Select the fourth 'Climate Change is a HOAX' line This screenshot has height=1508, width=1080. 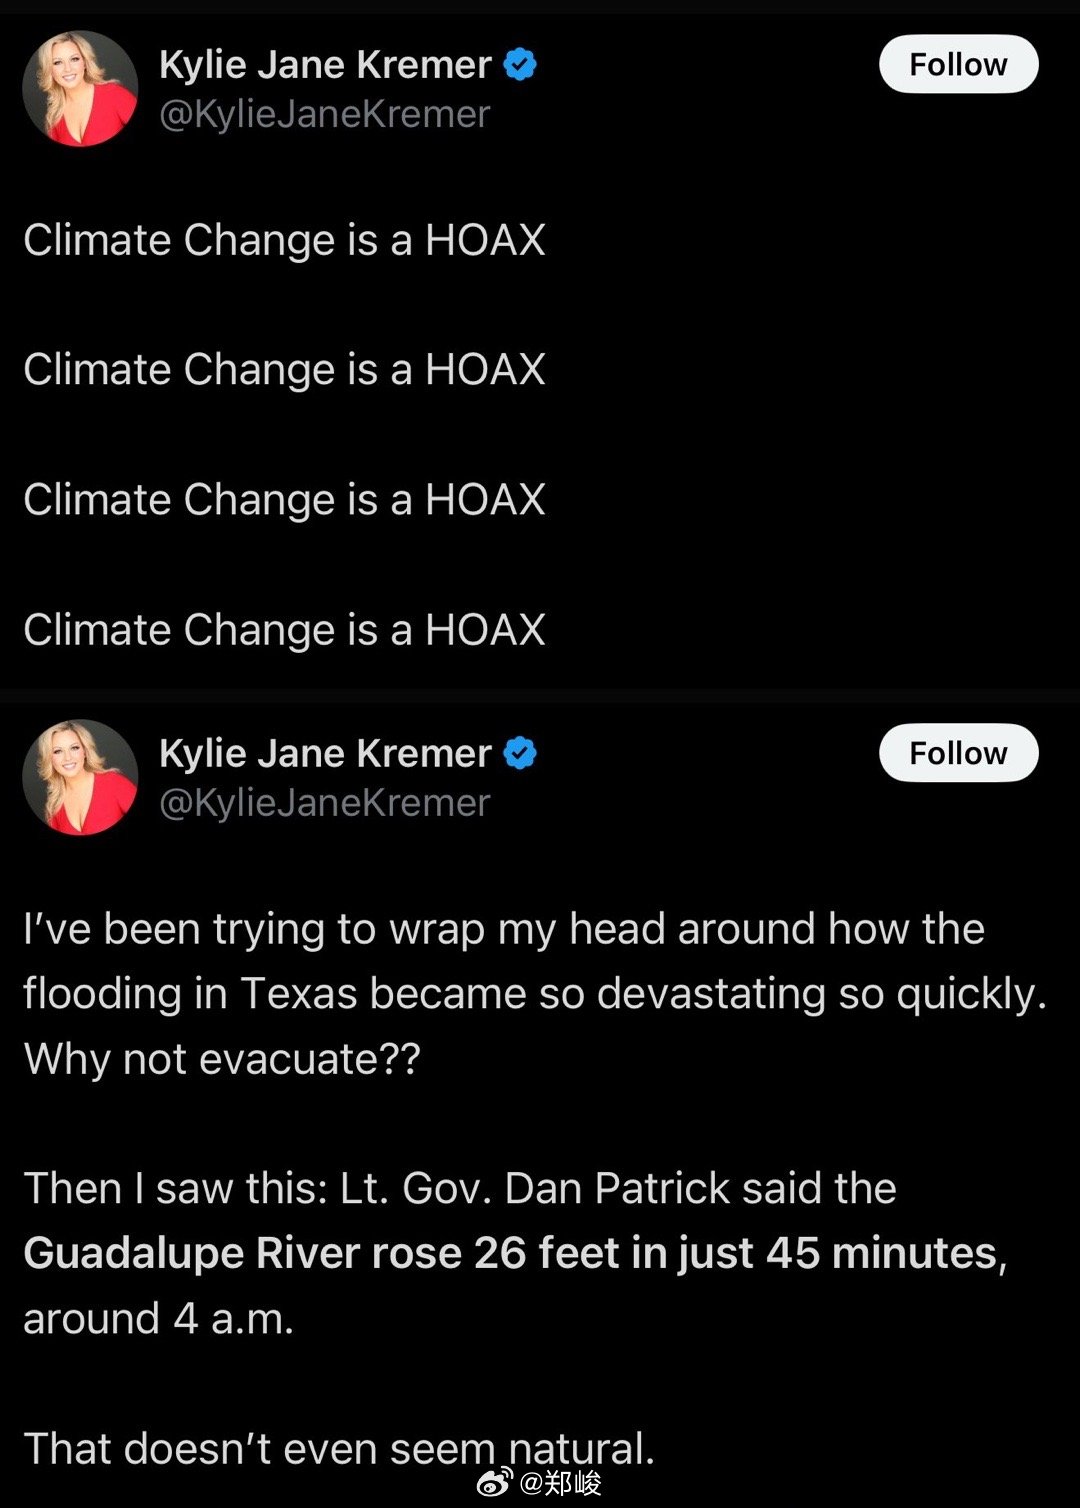click(x=285, y=630)
